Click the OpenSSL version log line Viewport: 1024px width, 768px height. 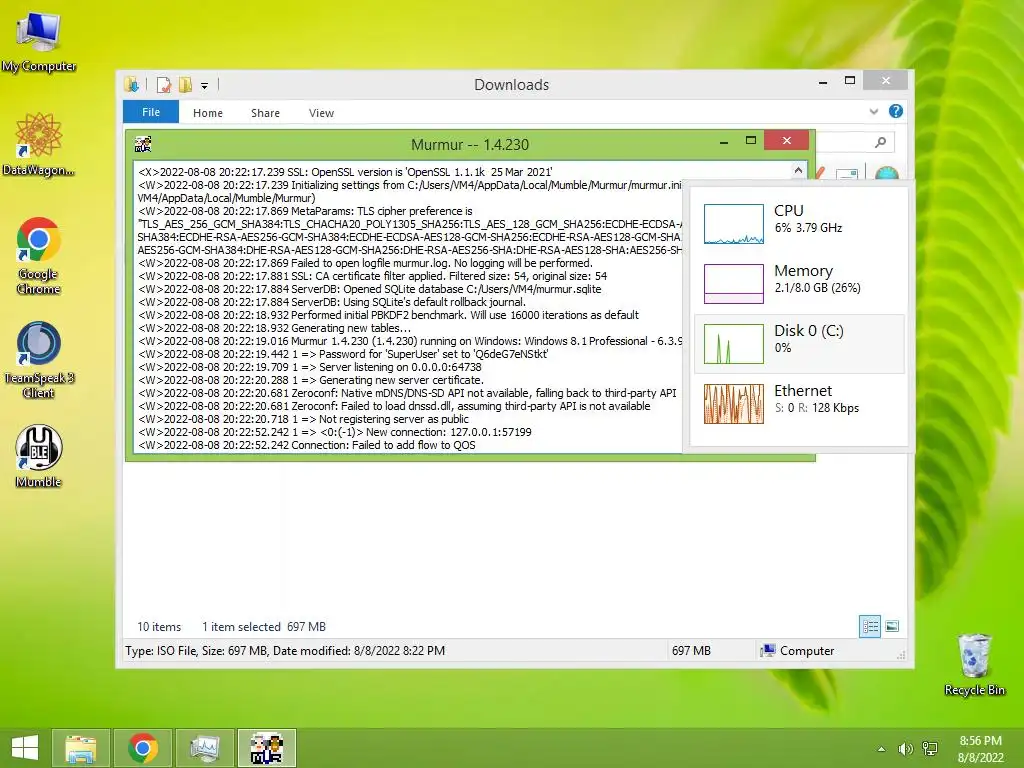345,172
